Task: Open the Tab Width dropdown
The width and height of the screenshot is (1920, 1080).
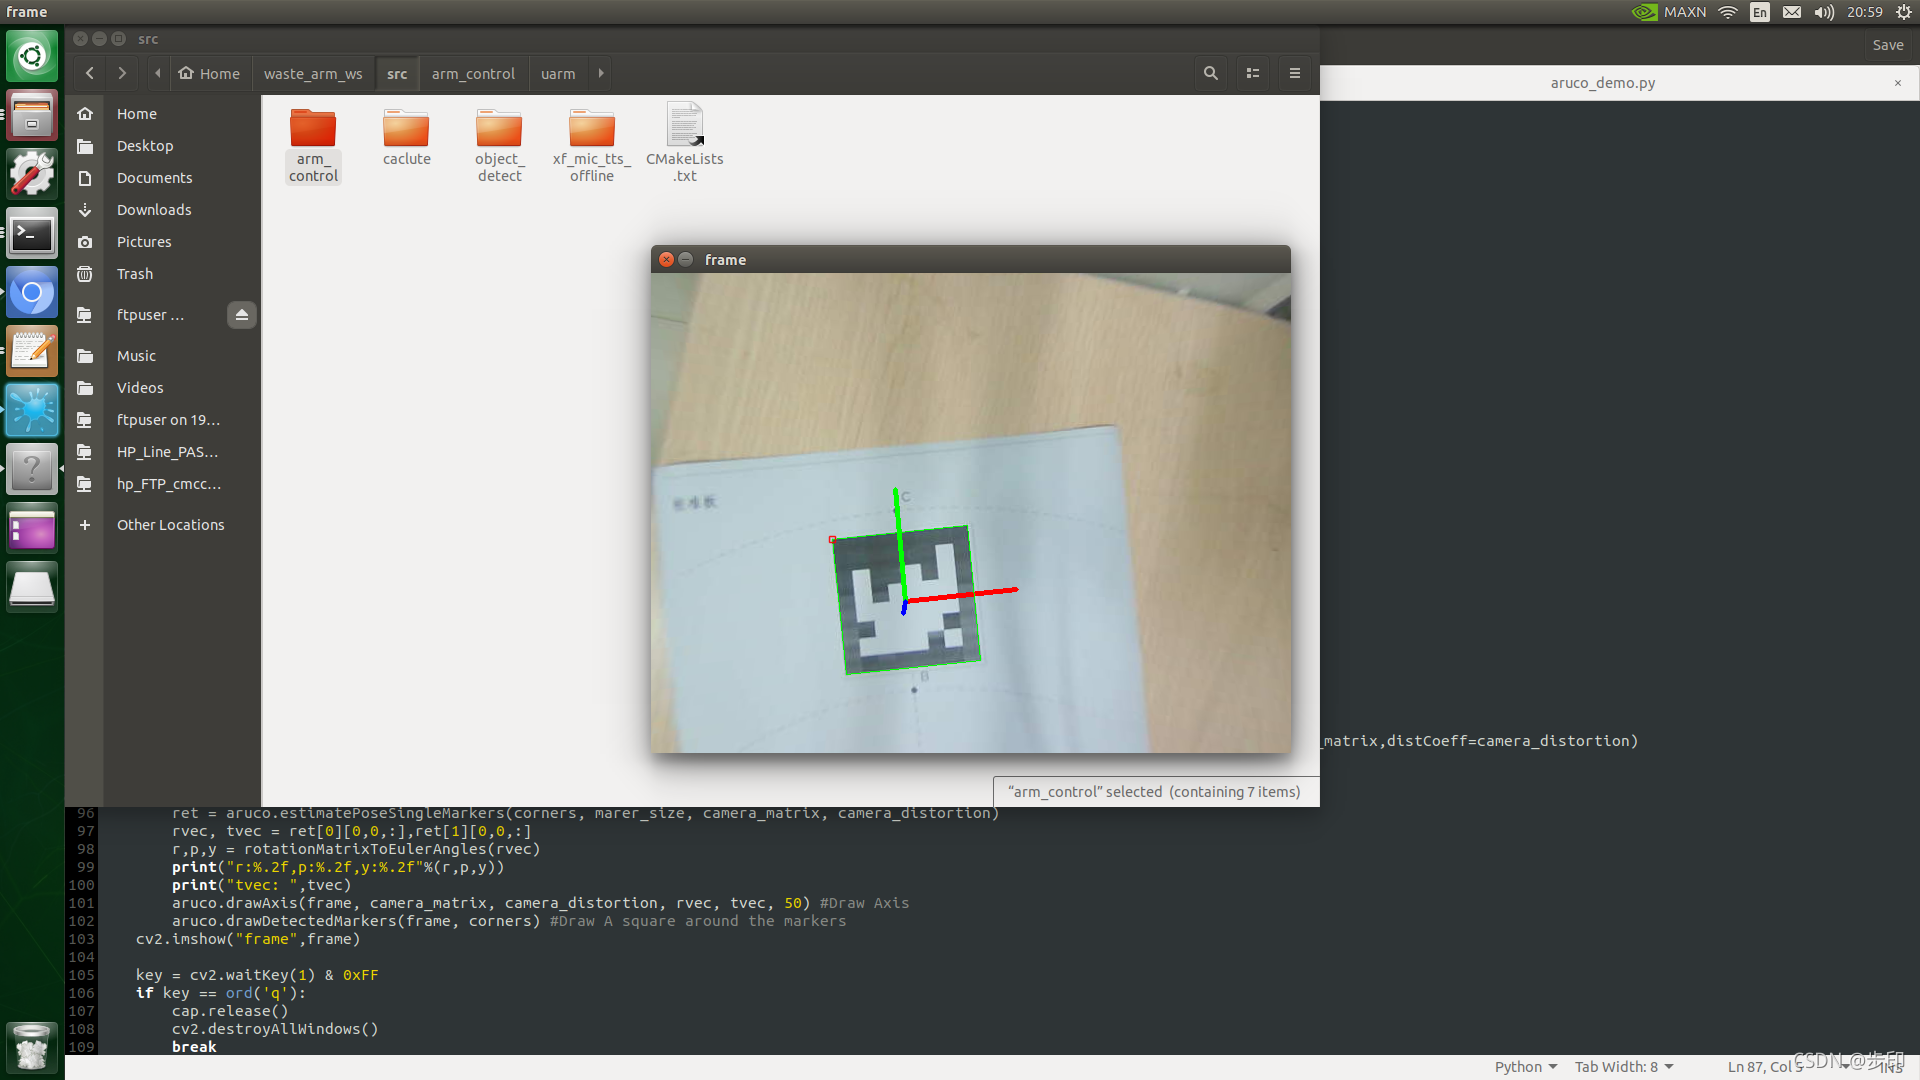Action: pos(1623,1067)
